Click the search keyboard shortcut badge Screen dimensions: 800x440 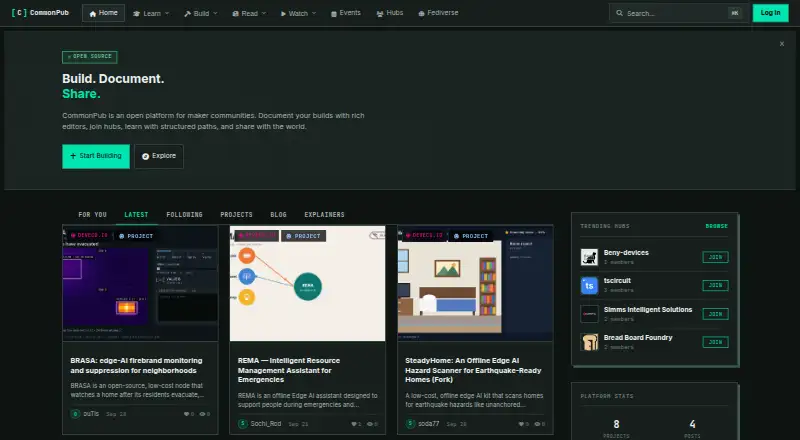click(x=735, y=13)
